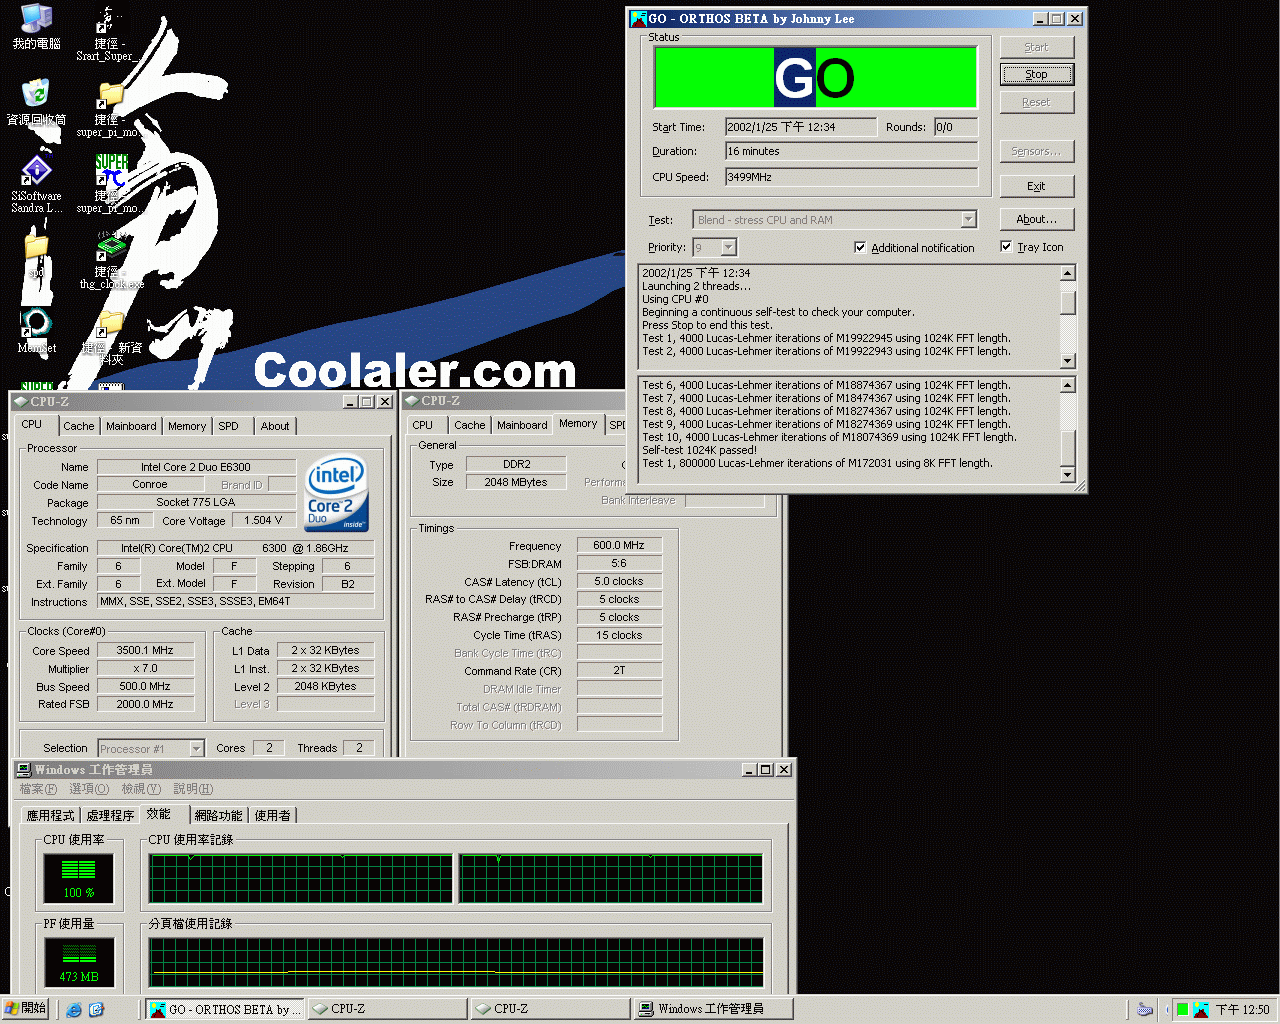The image size is (1280, 1024).
Task: Click scroll-down arrow of upper ORTHOS log
Action: pos(1068,361)
